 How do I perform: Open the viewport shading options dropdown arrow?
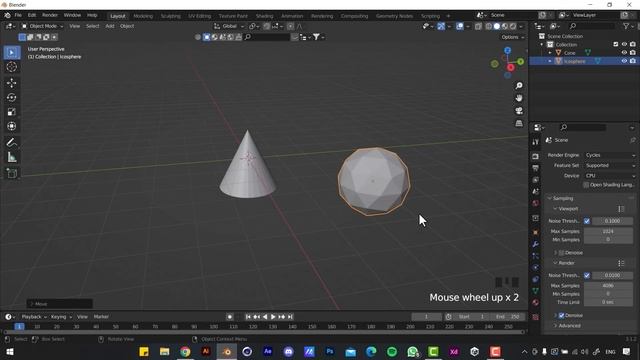coord(521,26)
